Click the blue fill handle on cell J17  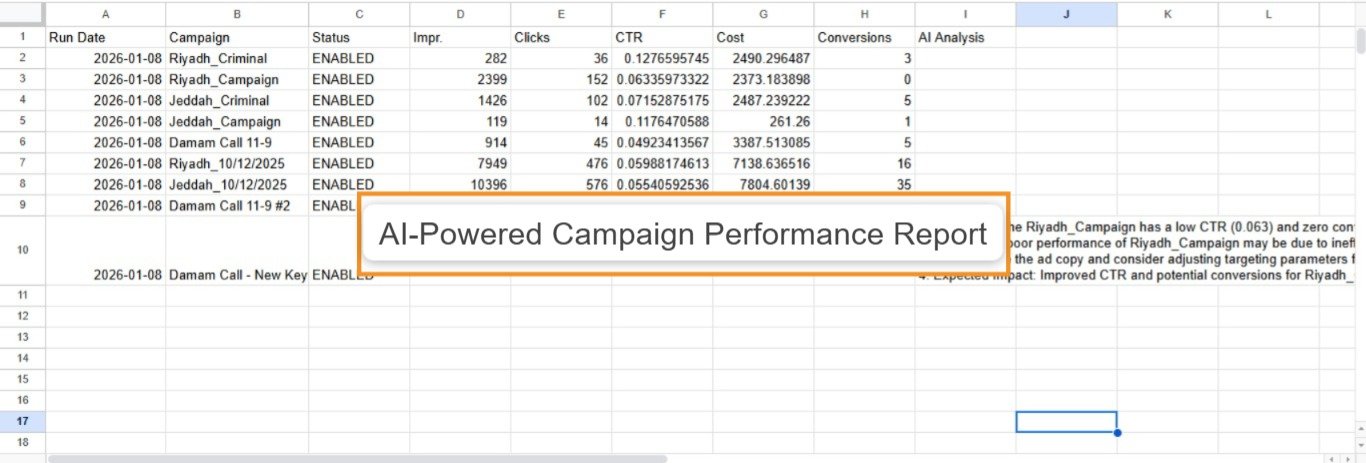click(1117, 432)
